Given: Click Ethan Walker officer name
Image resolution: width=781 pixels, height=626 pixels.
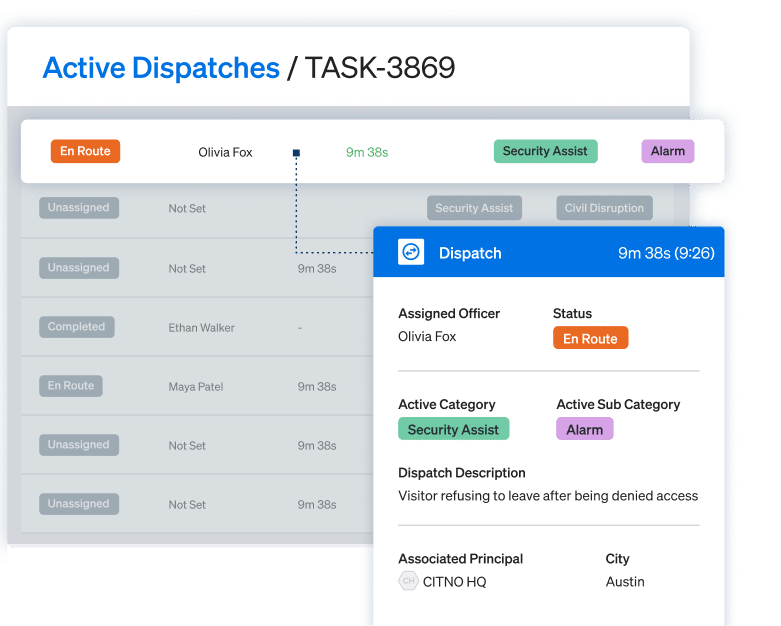Looking at the screenshot, I should click(x=201, y=328).
